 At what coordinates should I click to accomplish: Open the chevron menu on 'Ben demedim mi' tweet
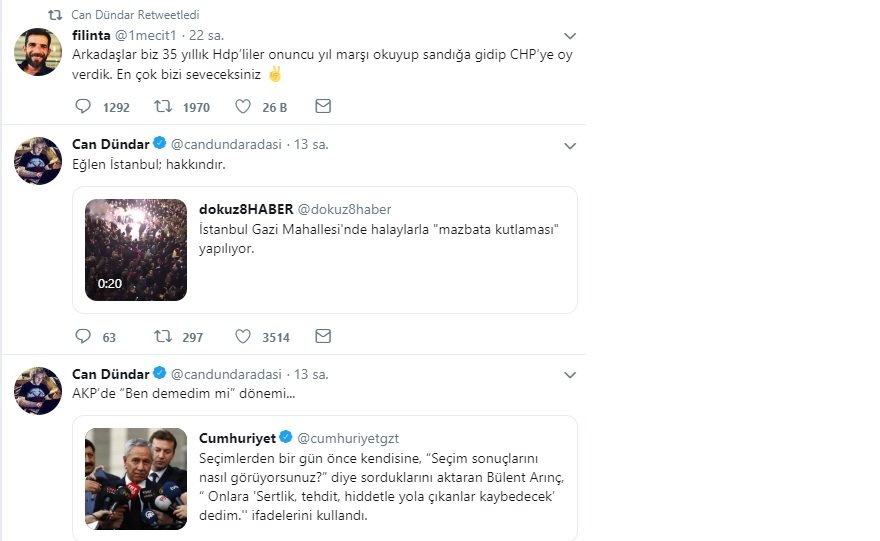(x=570, y=375)
